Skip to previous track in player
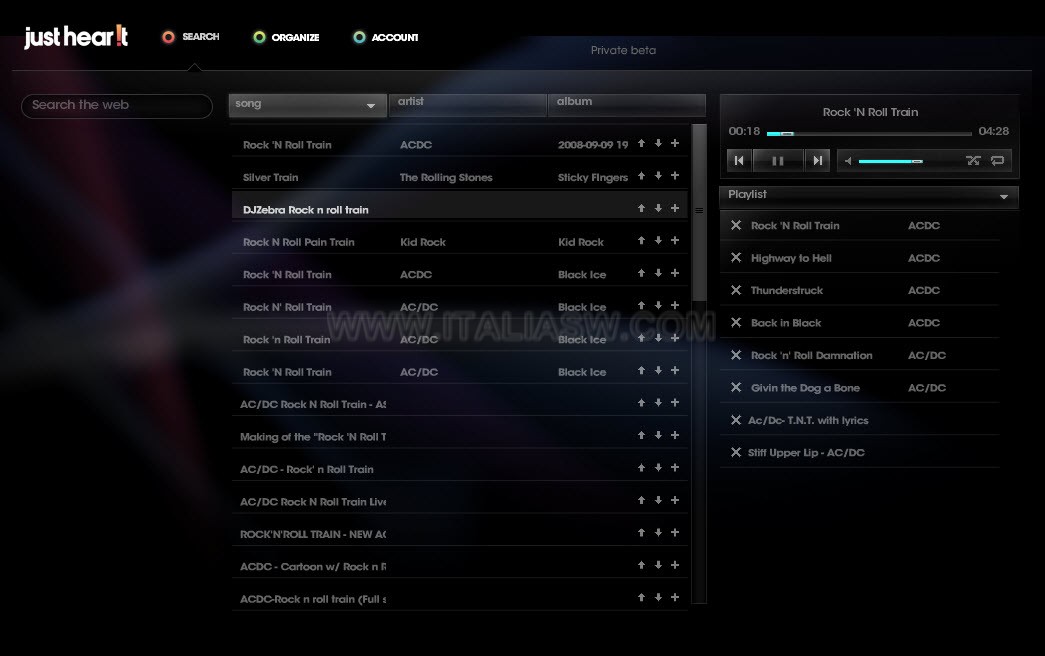 (x=739, y=160)
